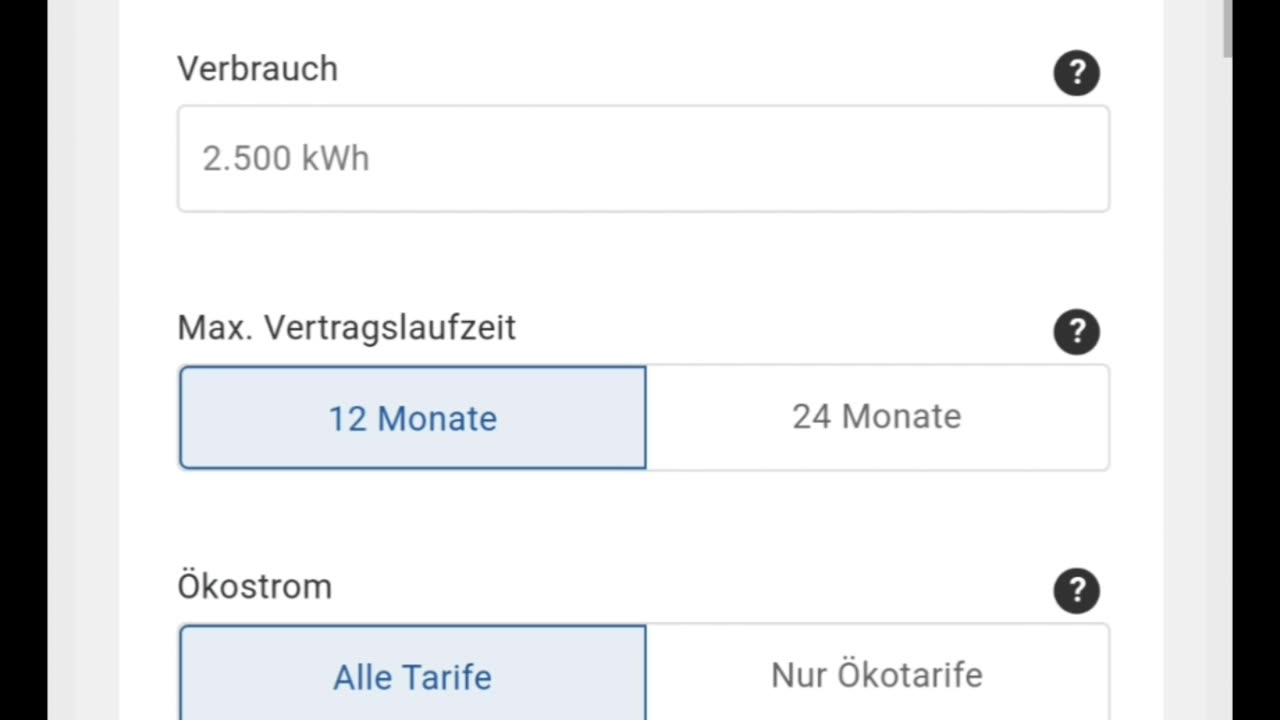
Task: Show help for Max. Vertragslaufzeit
Action: pyautogui.click(x=1076, y=332)
